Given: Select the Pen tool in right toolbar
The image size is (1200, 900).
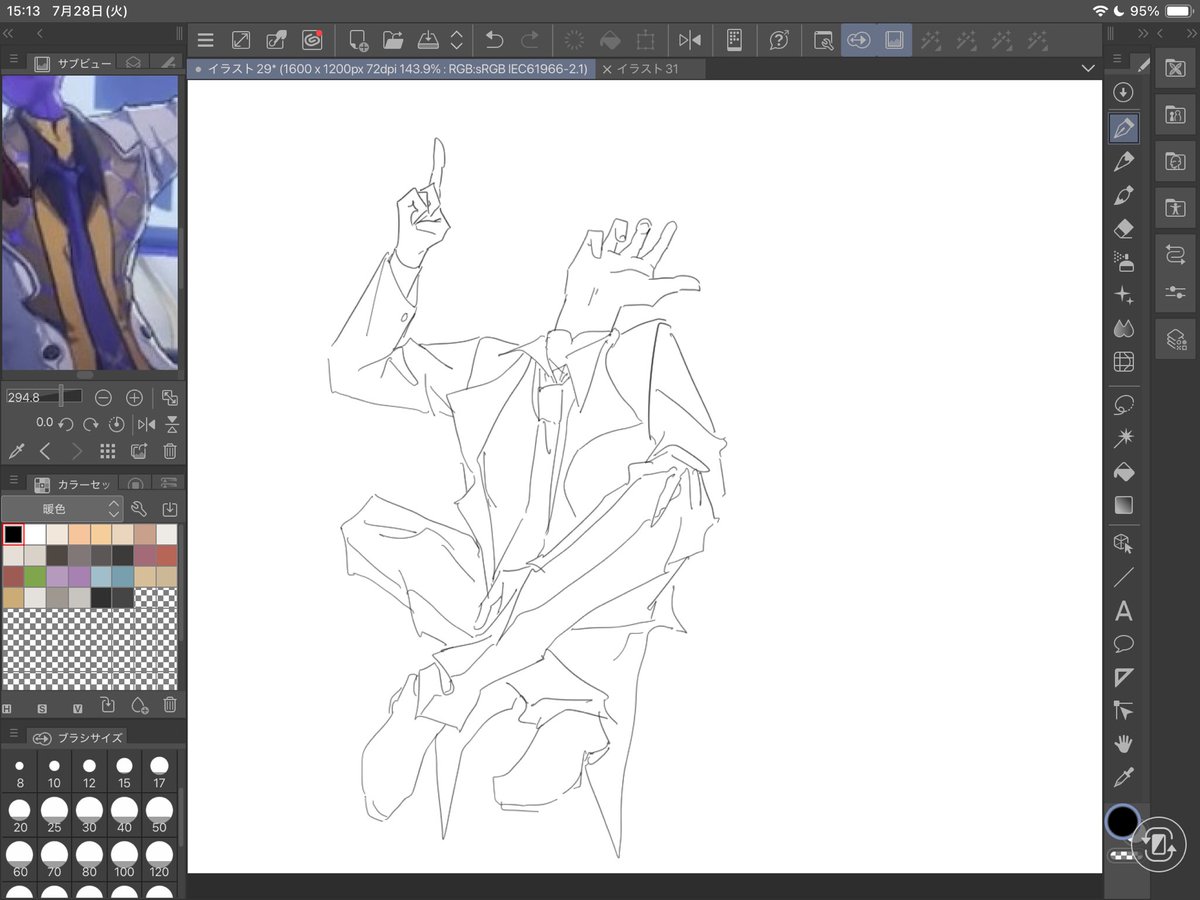Looking at the screenshot, I should point(1124,129).
